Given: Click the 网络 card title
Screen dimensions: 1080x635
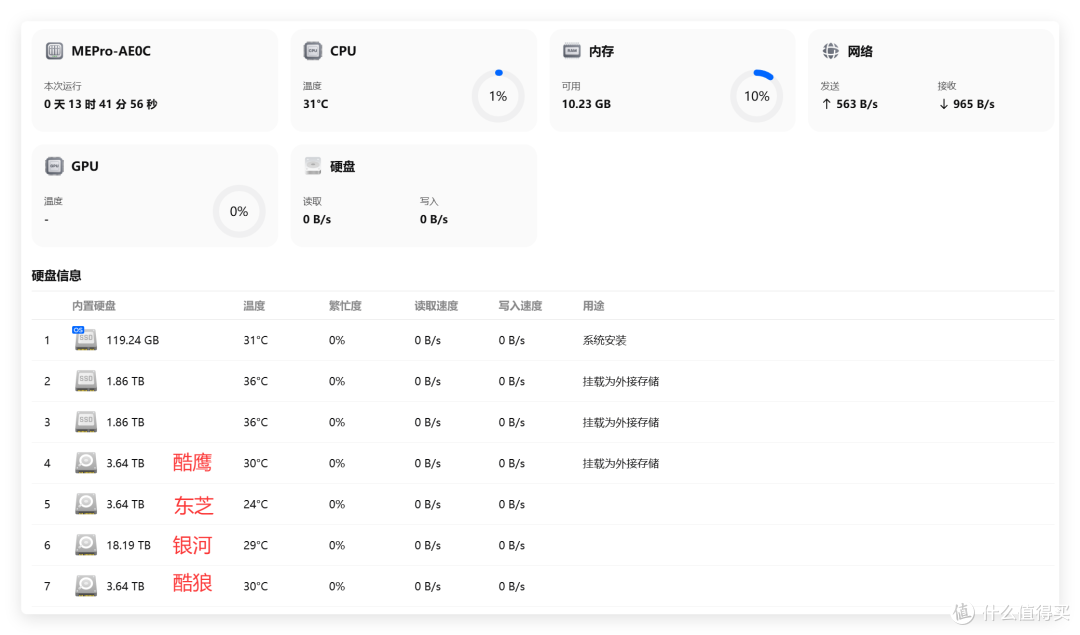Looking at the screenshot, I should [x=860, y=51].
